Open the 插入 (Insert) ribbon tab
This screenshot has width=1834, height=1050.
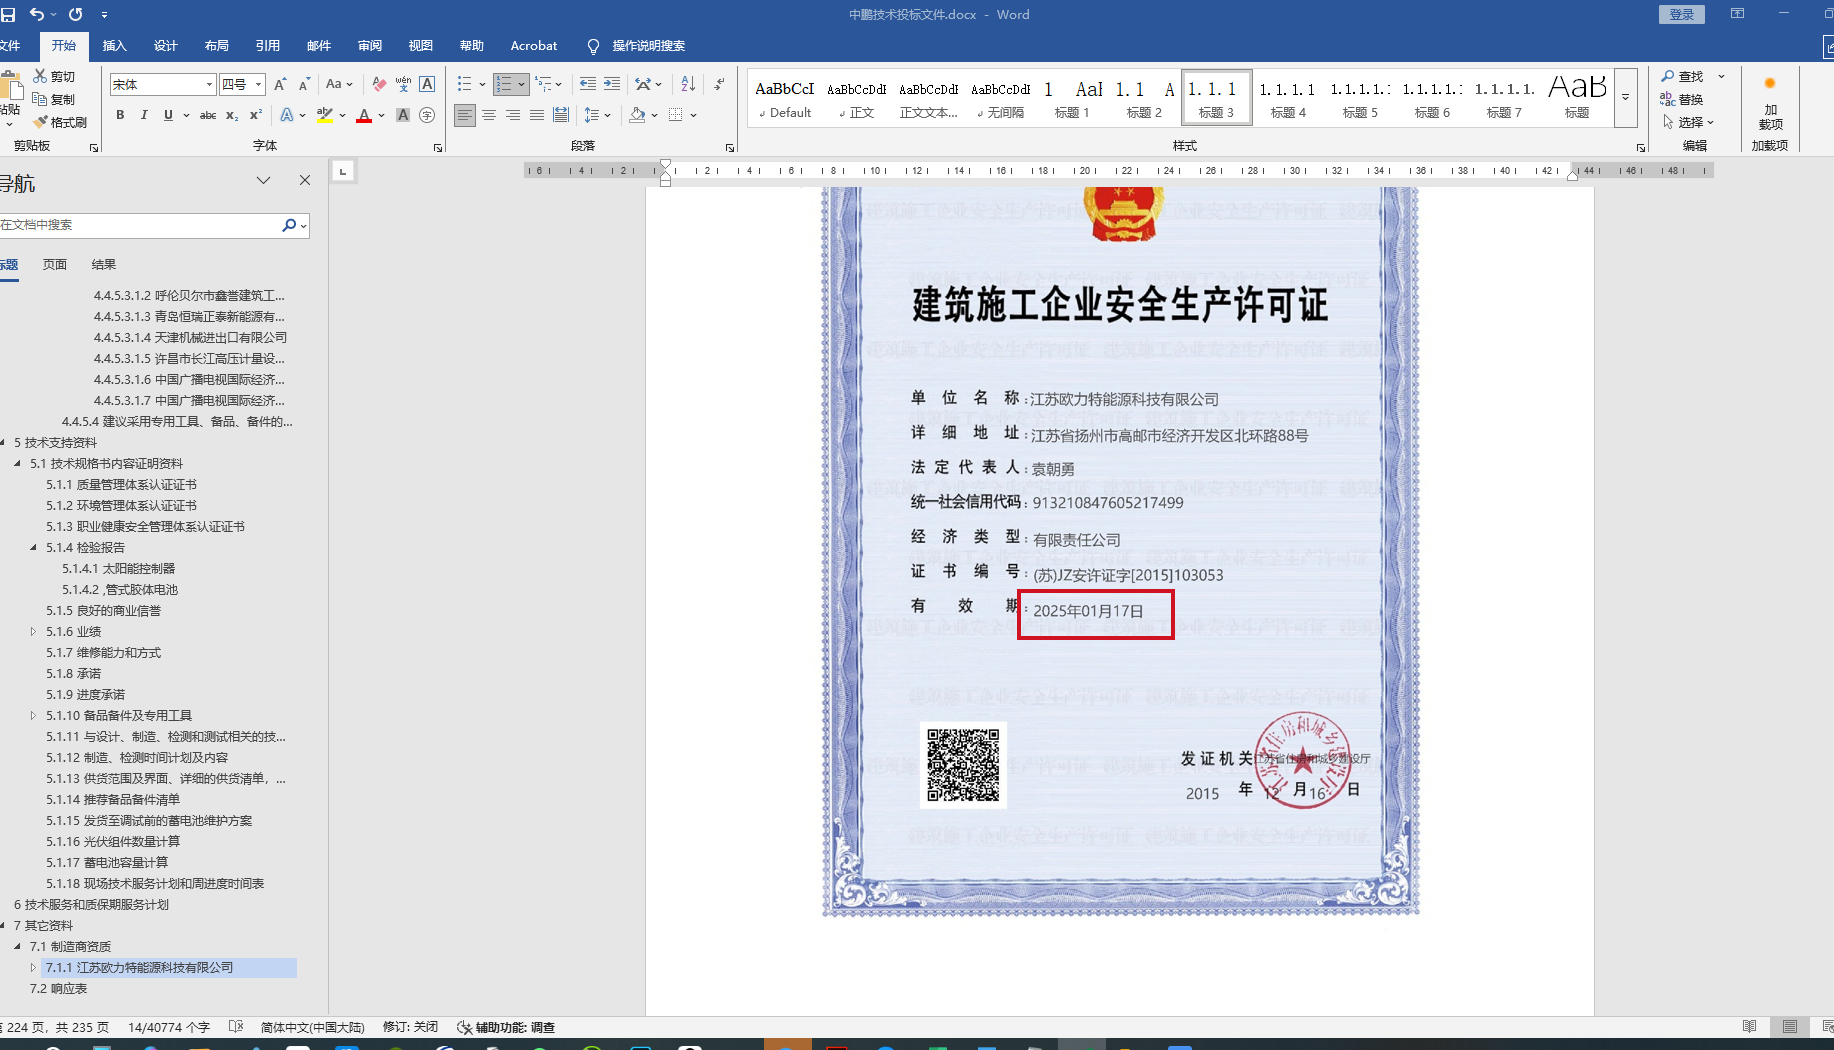pyautogui.click(x=115, y=46)
